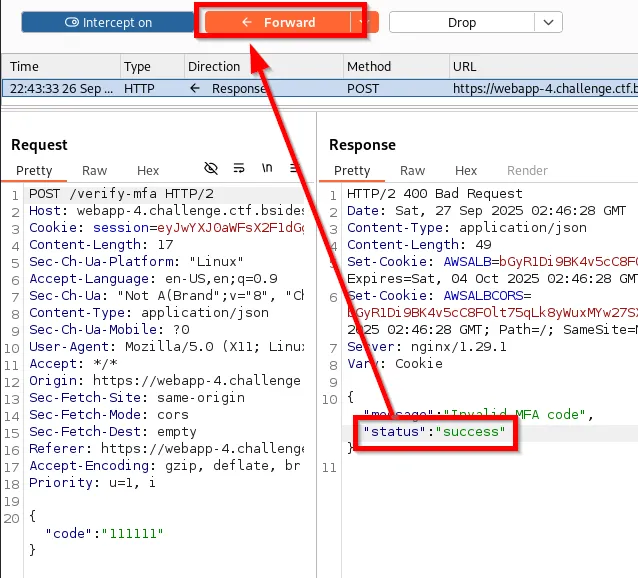The image size is (638, 578).
Task: Open the Hex tab in Response
Action: click(x=466, y=171)
